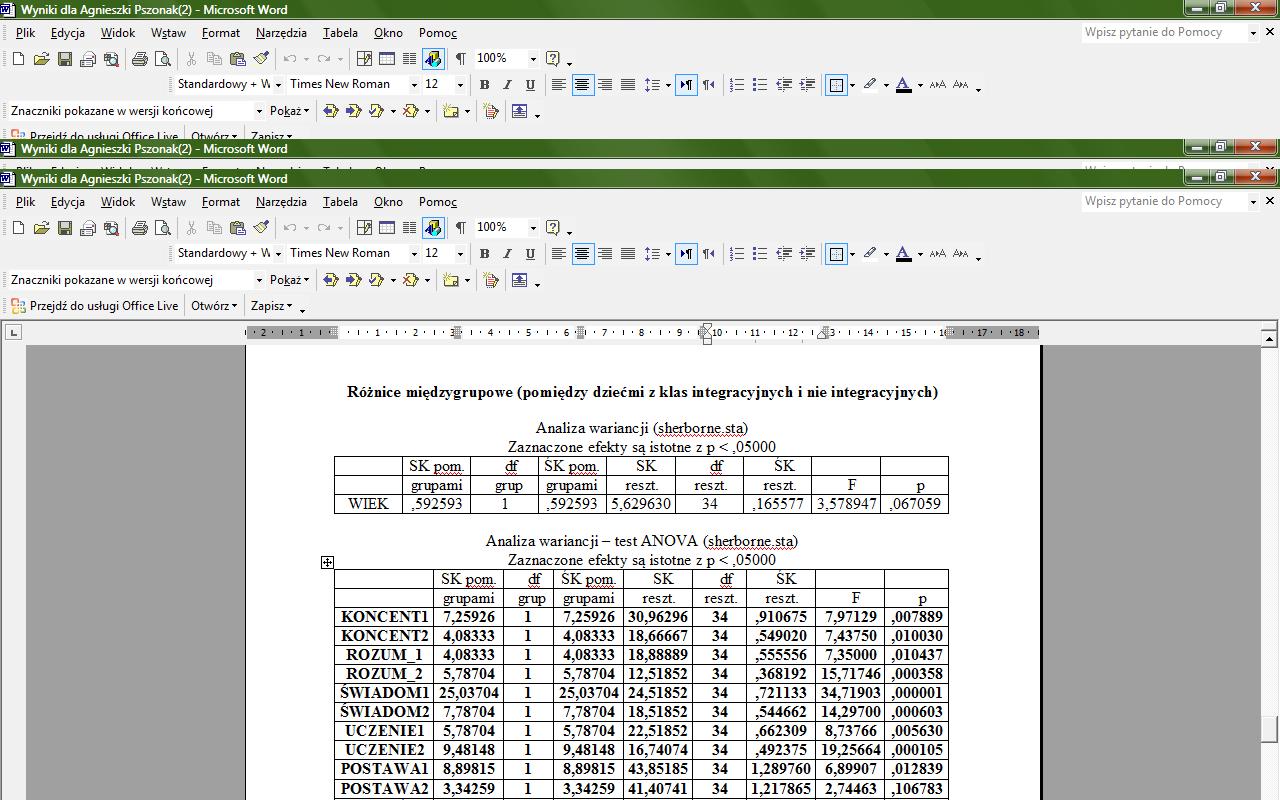
Task: Click the Open folder icon in front Word window
Action: [x=41, y=228]
